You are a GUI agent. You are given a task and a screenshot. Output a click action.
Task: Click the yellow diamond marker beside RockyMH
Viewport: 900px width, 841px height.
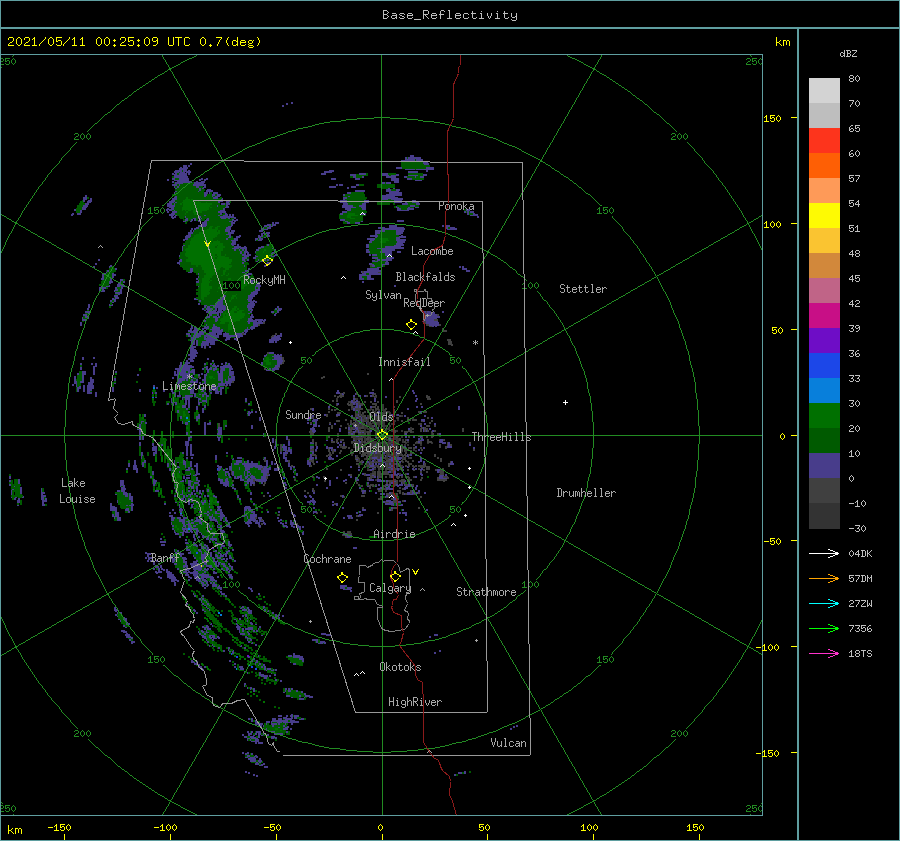click(x=267, y=261)
